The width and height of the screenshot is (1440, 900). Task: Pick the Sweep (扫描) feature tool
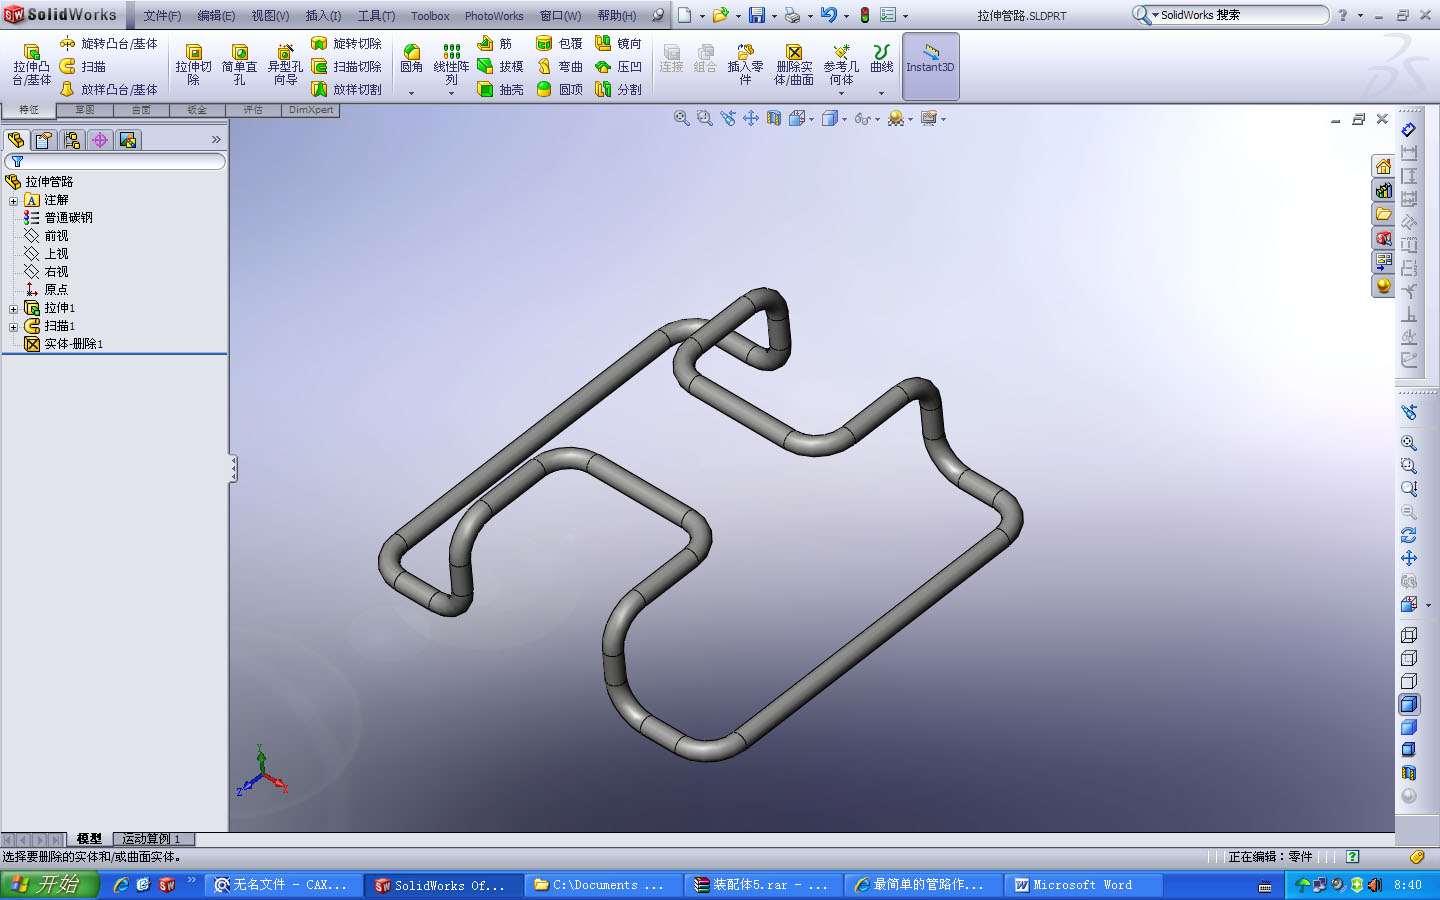pyautogui.click(x=83, y=67)
